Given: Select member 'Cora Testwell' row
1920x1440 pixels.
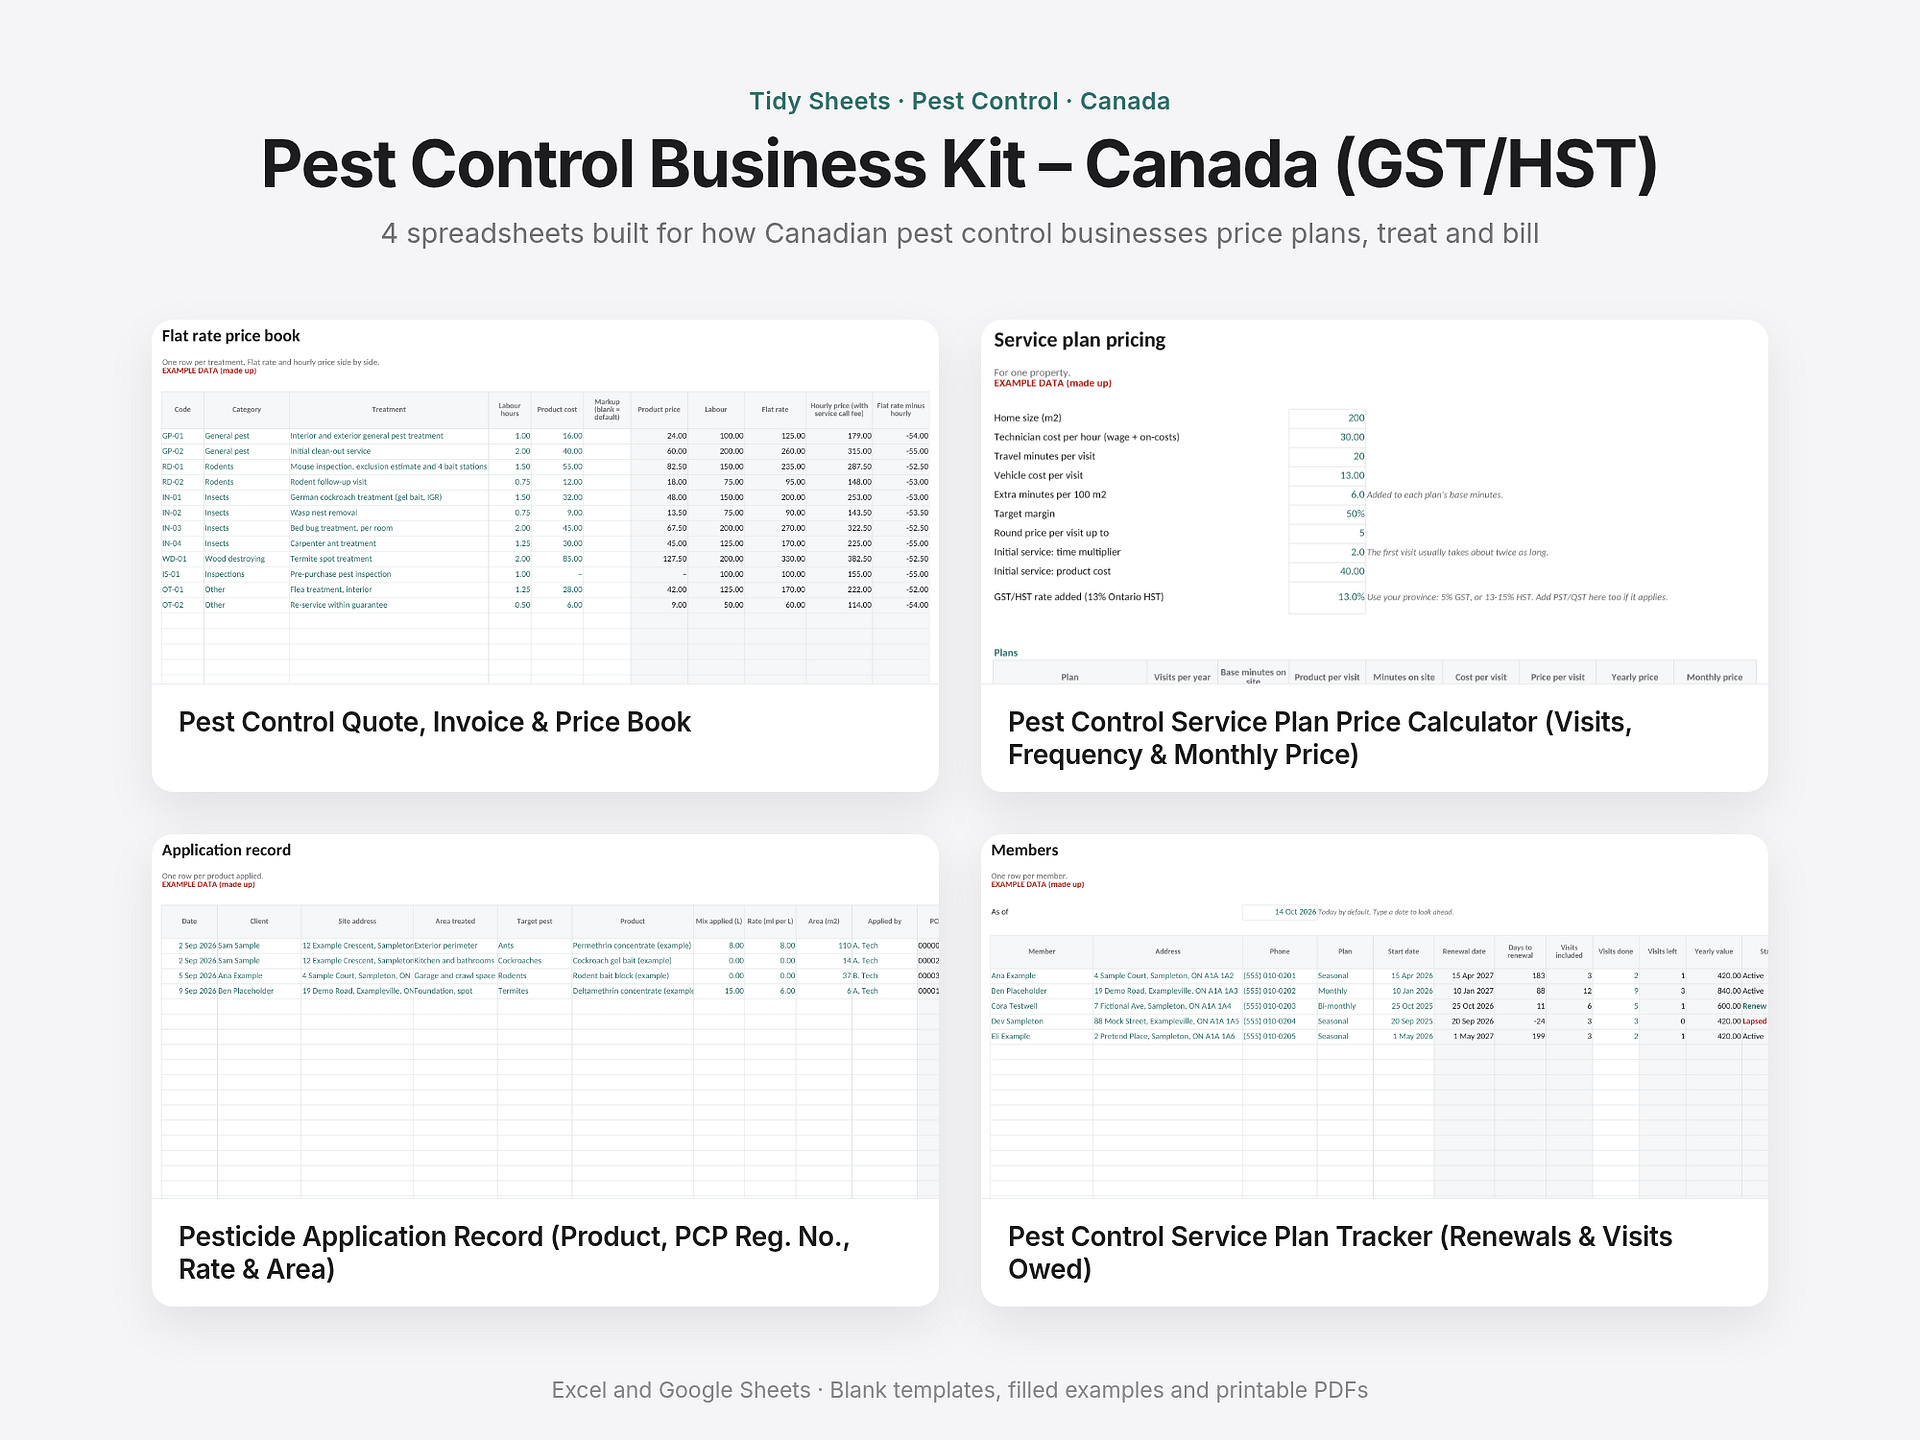Looking at the screenshot, I should pyautogui.click(x=1378, y=1006).
